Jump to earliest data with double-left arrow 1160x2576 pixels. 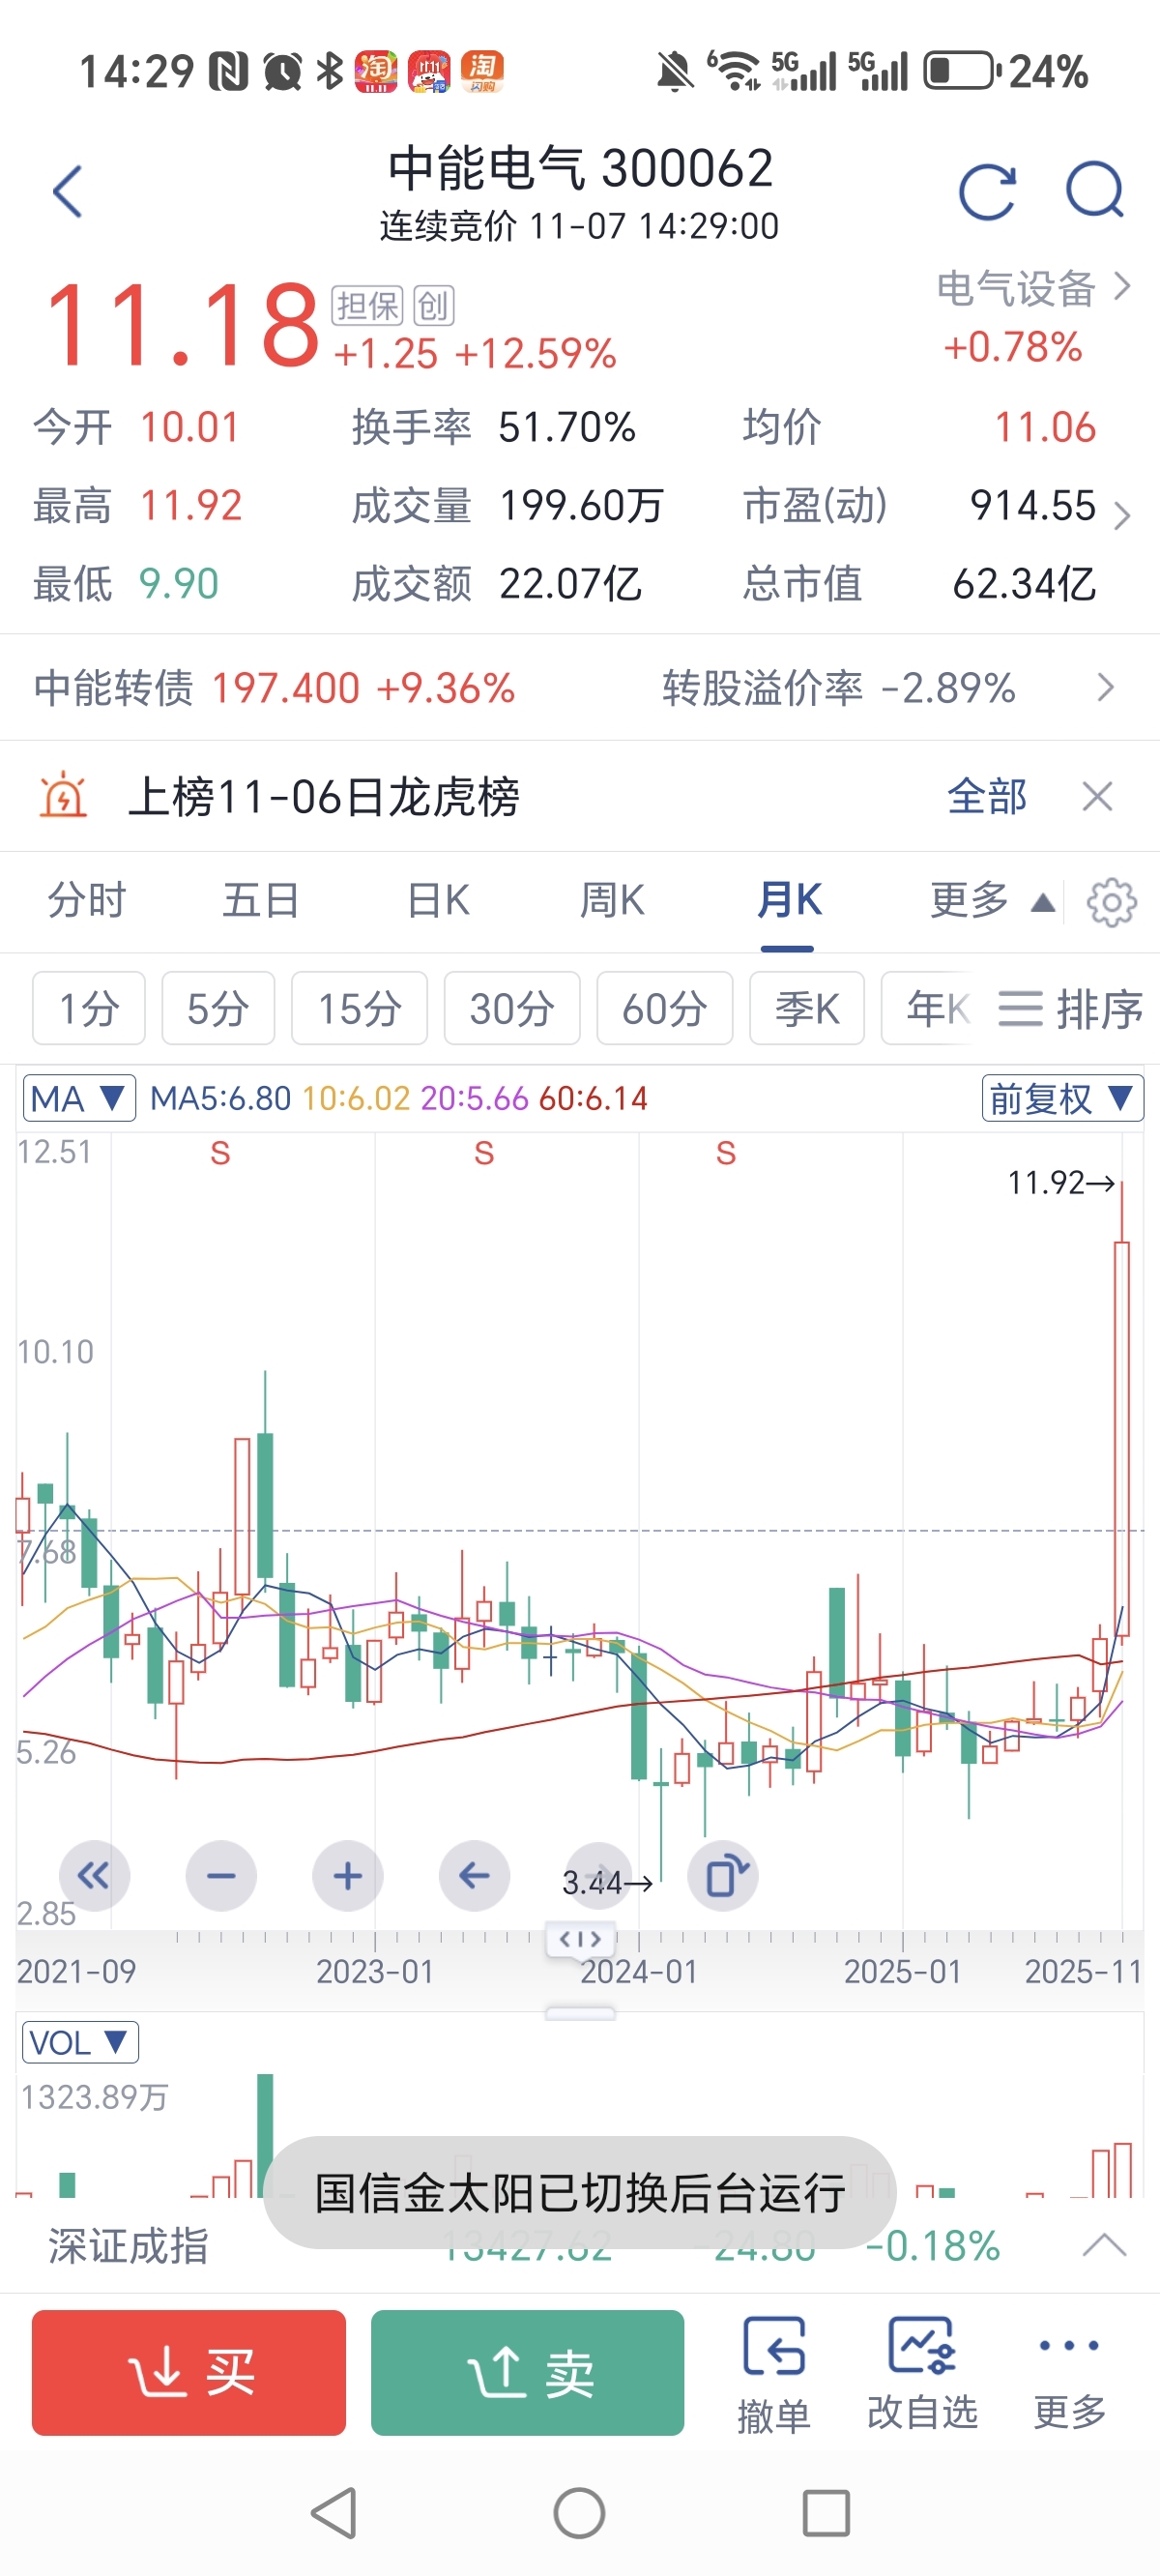(94, 1876)
